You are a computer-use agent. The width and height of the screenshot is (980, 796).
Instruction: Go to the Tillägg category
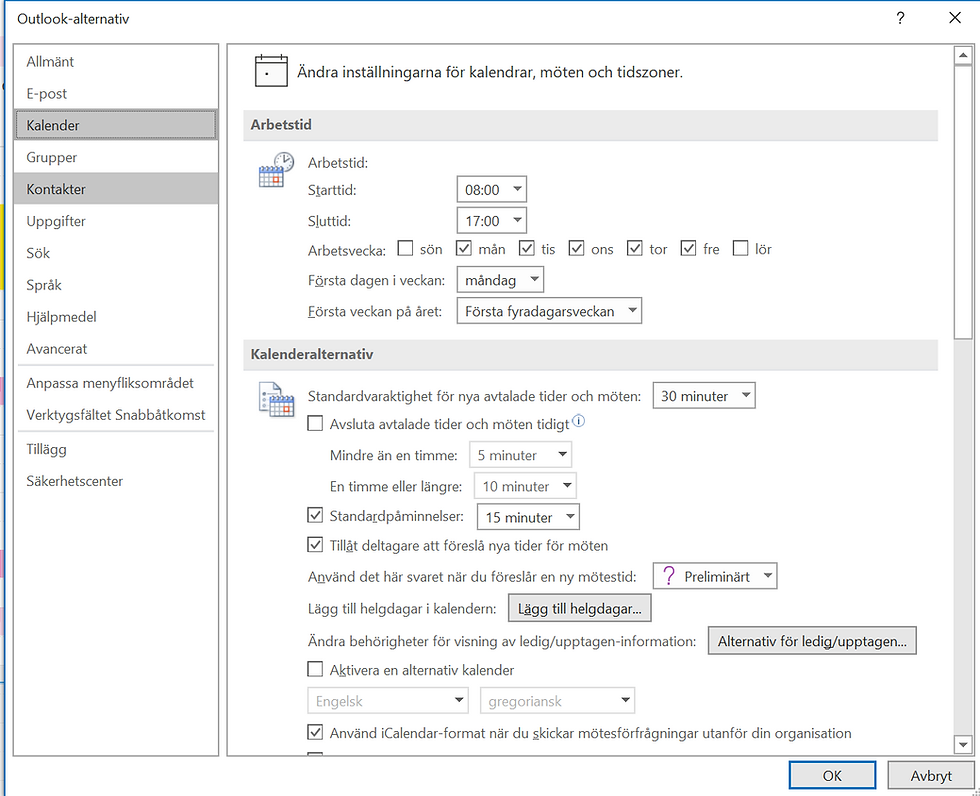click(x=116, y=449)
